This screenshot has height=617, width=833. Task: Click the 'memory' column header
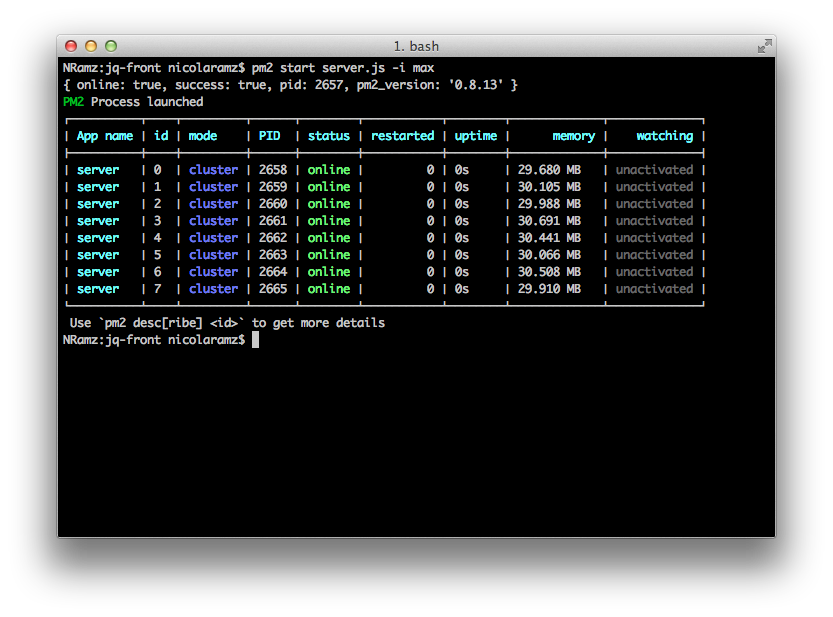coord(573,136)
